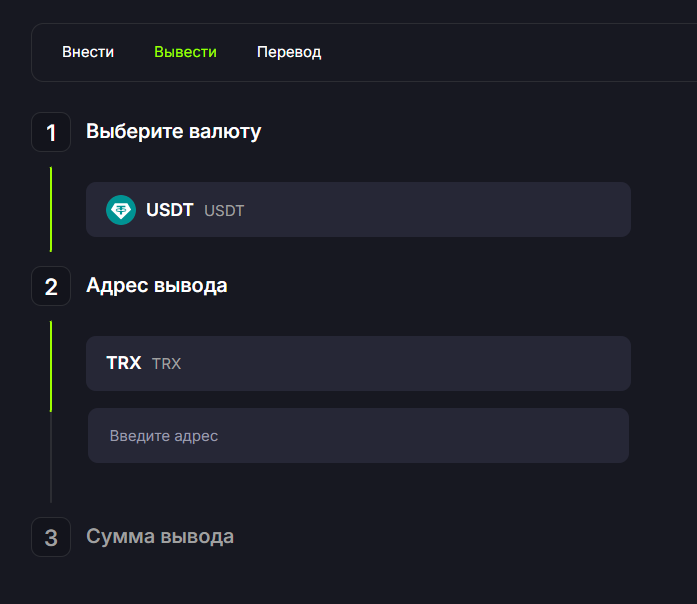Click the step 2 number badge
Screen dimensions: 697x604
pyautogui.click(x=51, y=286)
